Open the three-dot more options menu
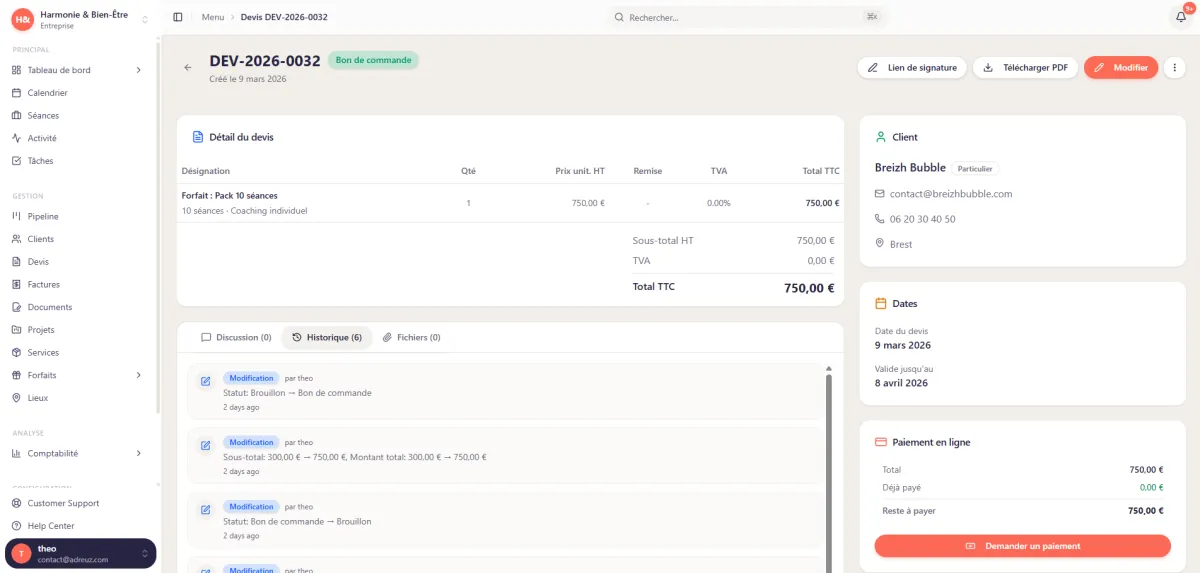 click(x=1175, y=68)
